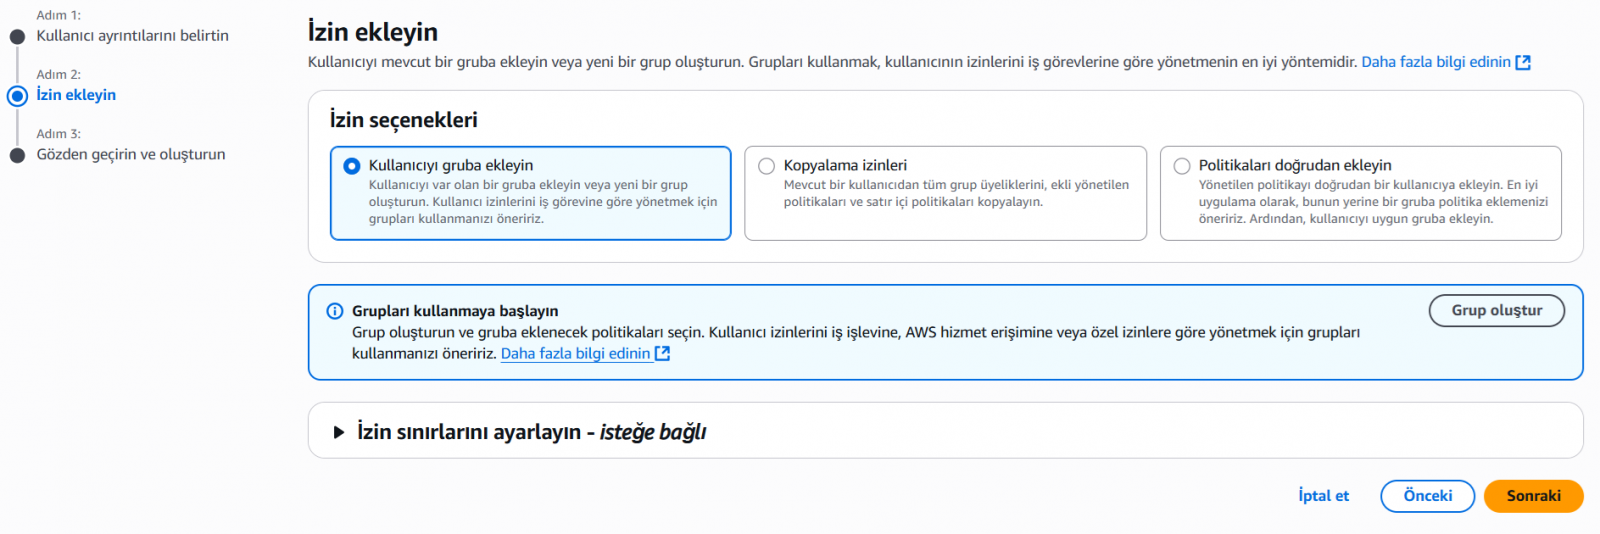Click the active Adım 2 step circle
Image resolution: width=1600 pixels, height=534 pixels.
point(17,96)
